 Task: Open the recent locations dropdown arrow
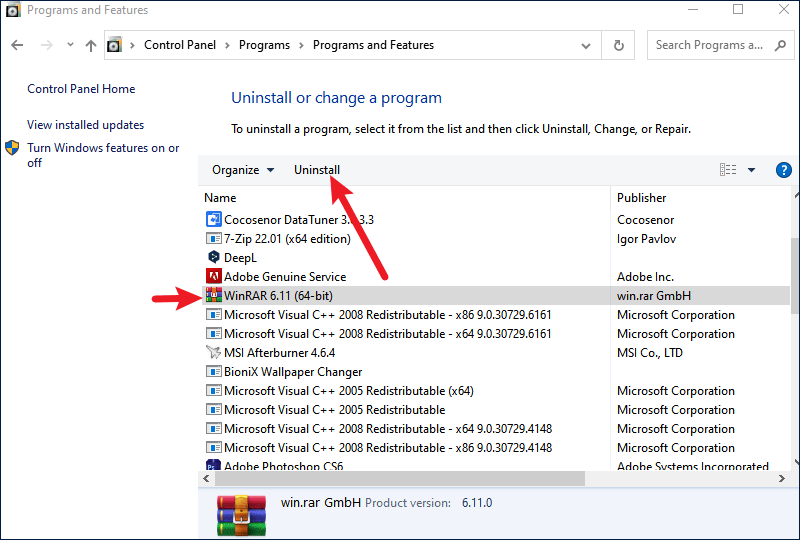point(70,45)
